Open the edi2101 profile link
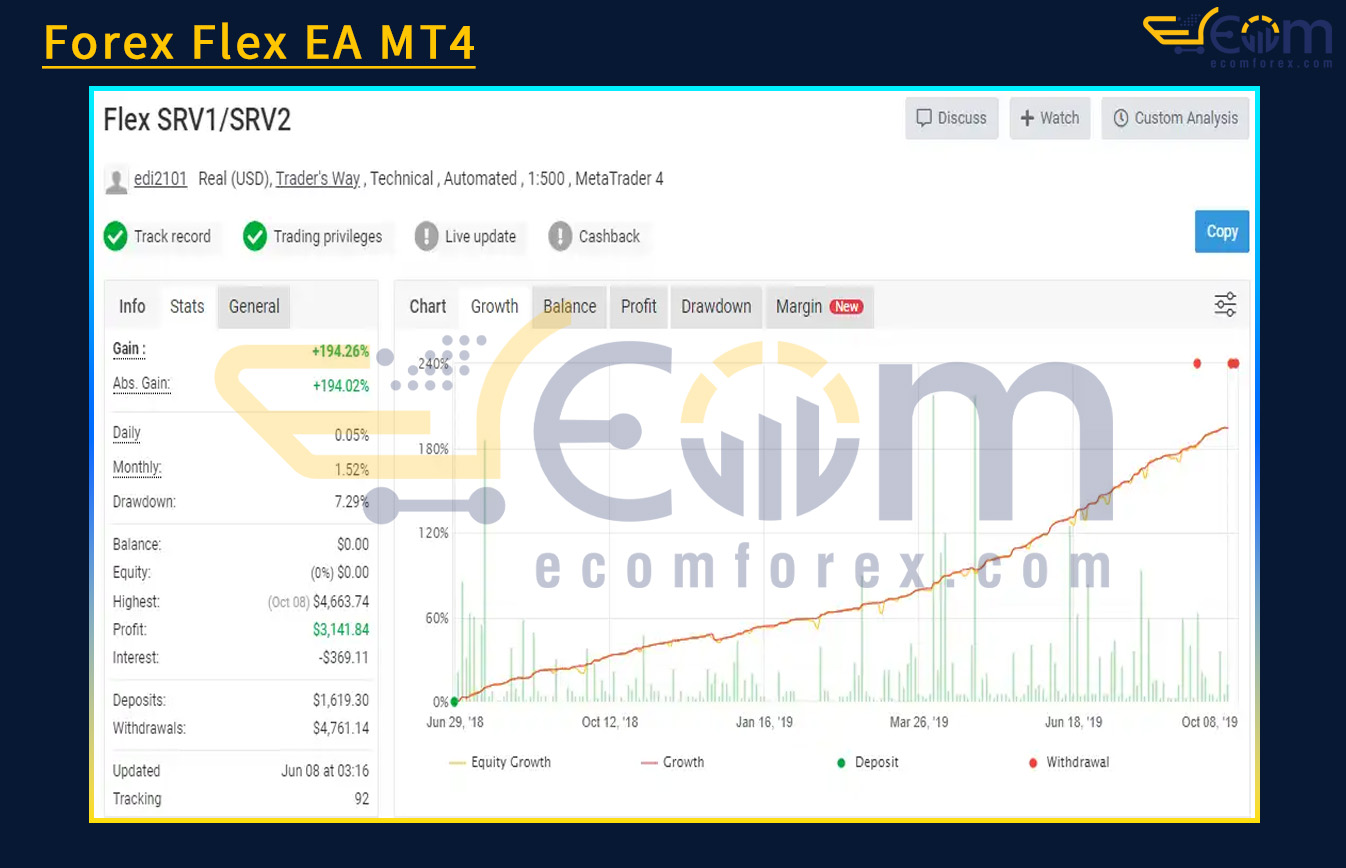1346x868 pixels. click(x=161, y=179)
